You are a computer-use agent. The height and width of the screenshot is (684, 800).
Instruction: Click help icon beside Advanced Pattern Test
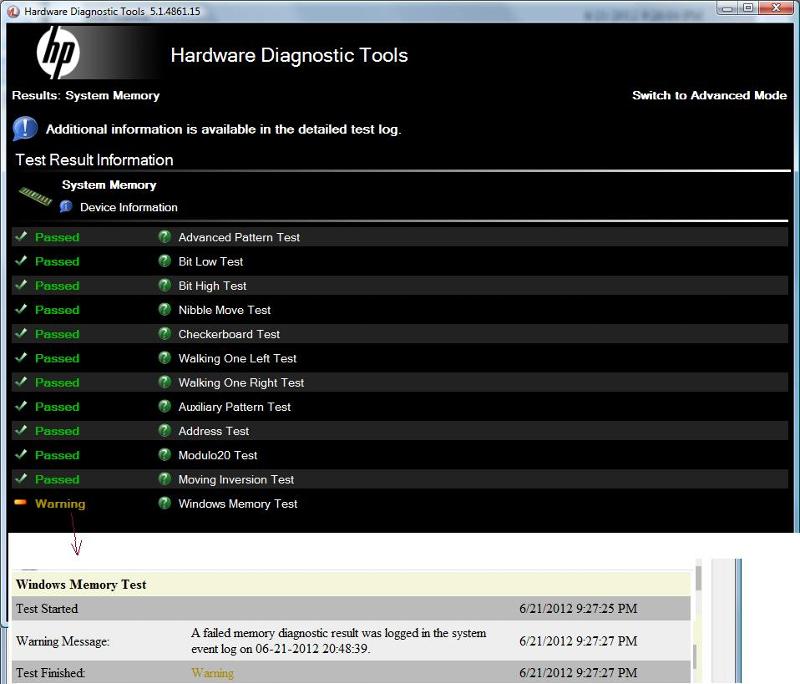click(165, 237)
